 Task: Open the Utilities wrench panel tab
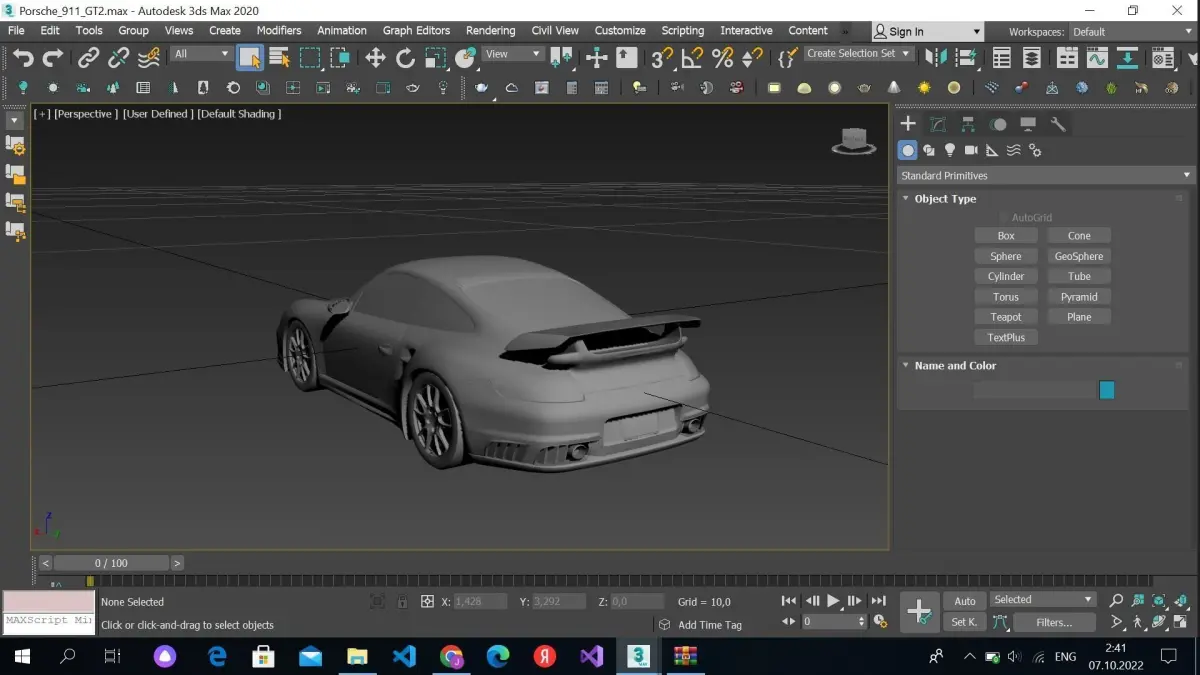tap(1058, 124)
